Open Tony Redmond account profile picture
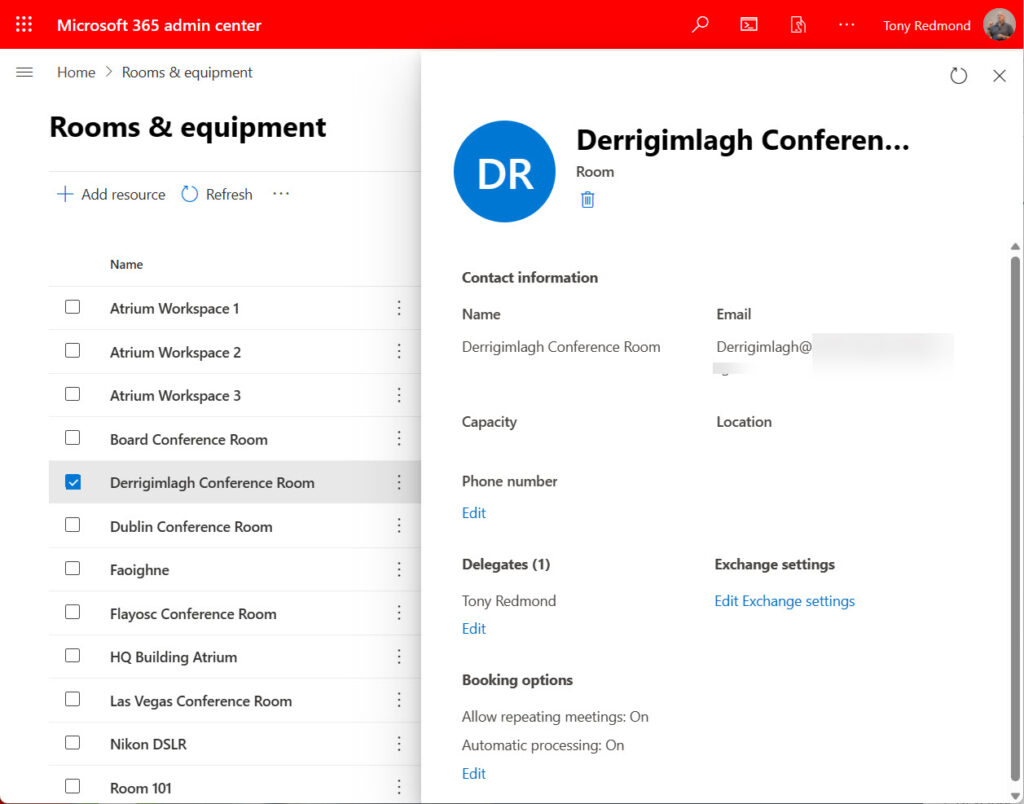 click(999, 25)
